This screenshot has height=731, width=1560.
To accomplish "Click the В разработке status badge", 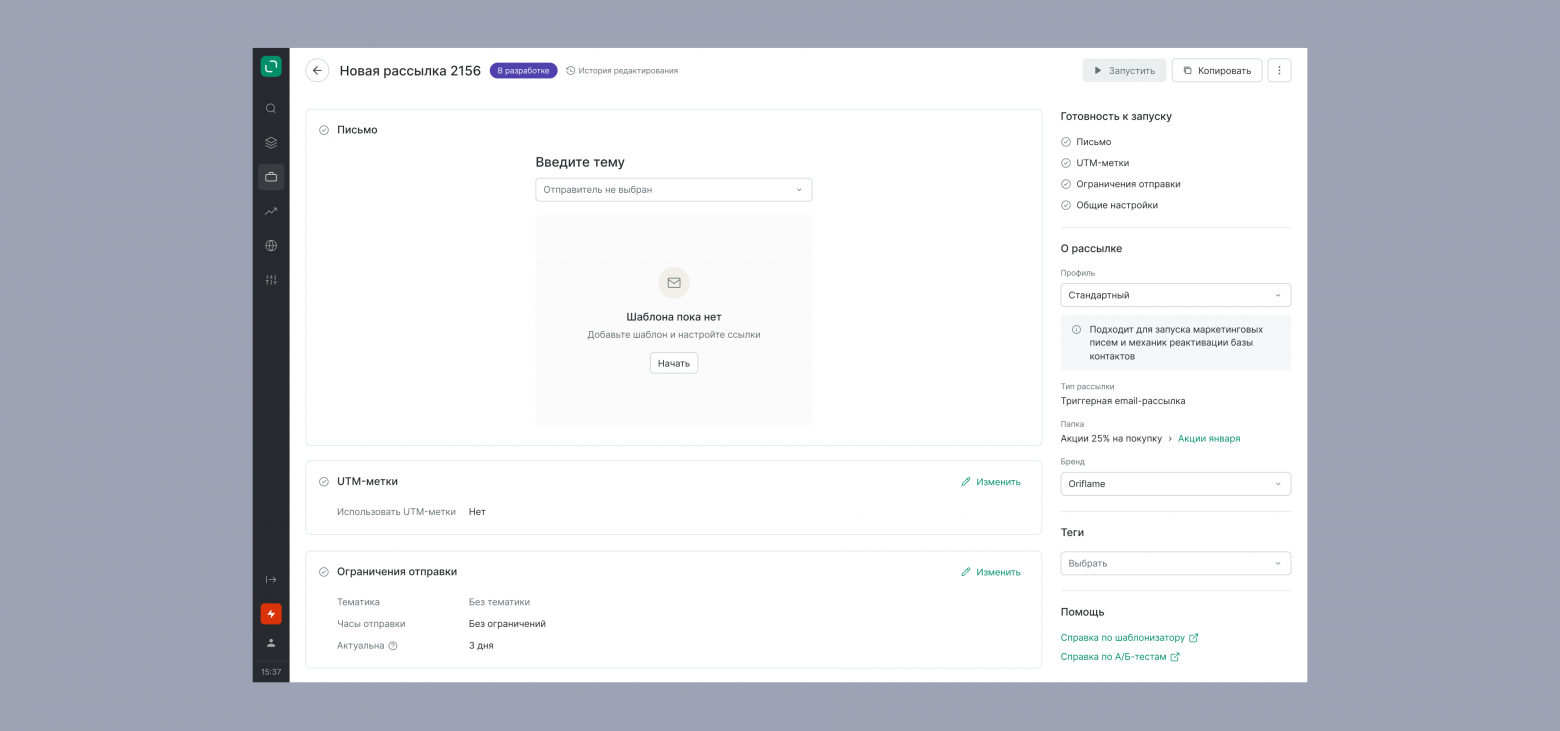I will 523,71.
